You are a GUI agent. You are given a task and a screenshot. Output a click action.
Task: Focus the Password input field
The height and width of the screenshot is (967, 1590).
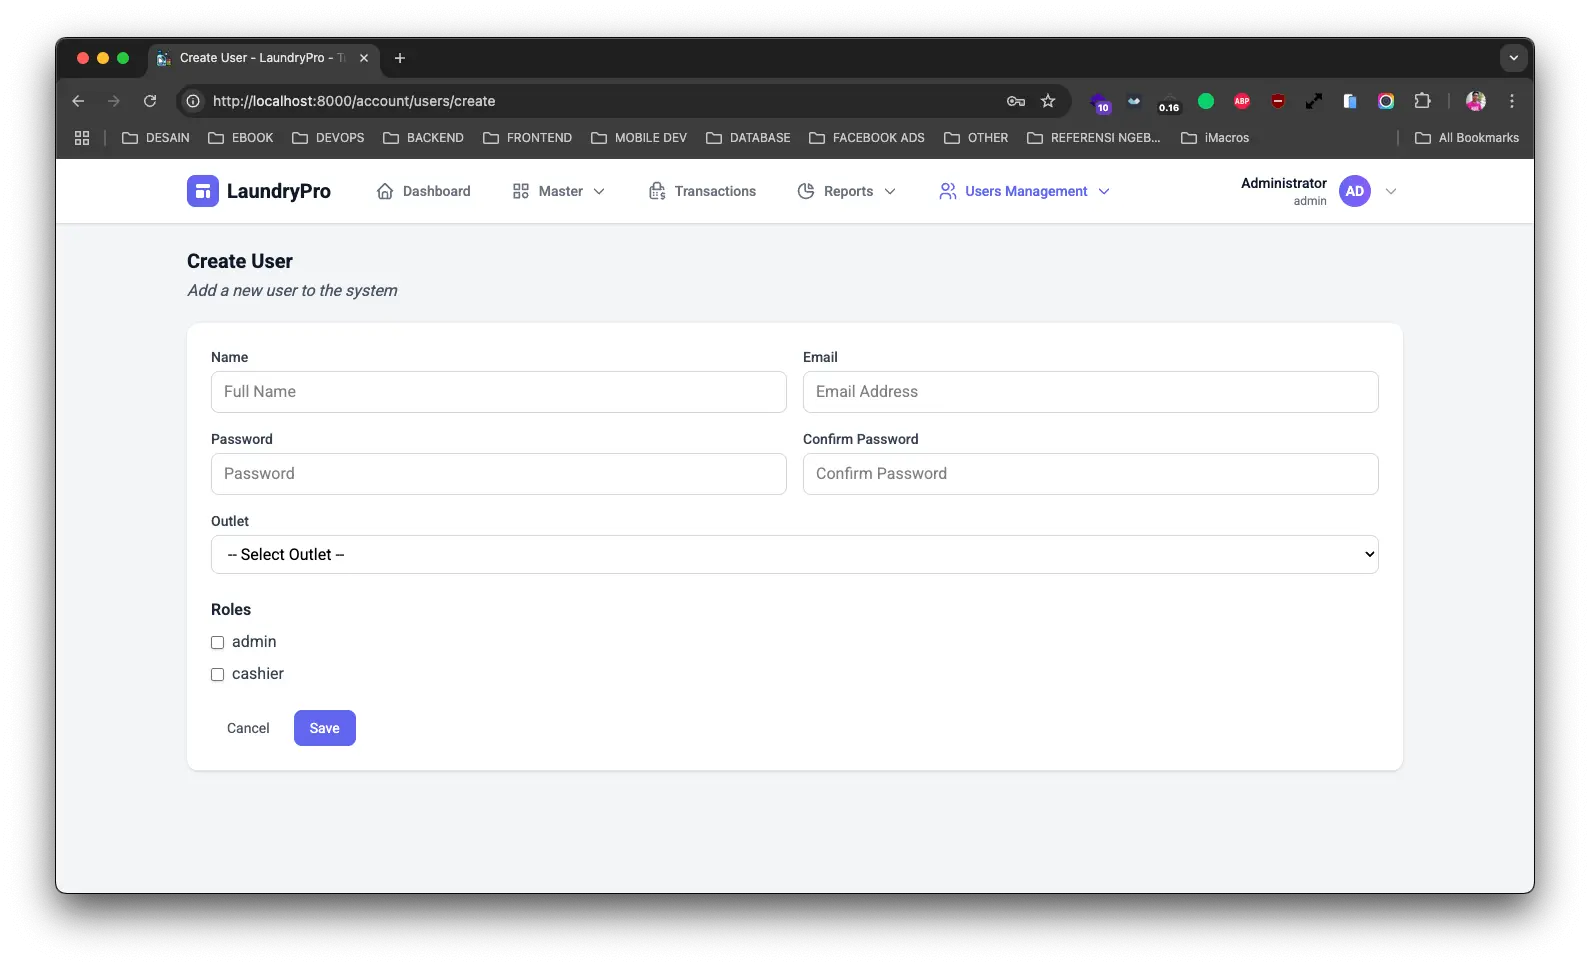(499, 474)
